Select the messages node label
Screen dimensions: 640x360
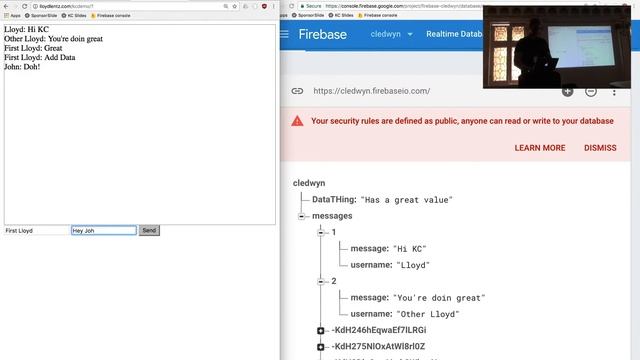(332, 216)
